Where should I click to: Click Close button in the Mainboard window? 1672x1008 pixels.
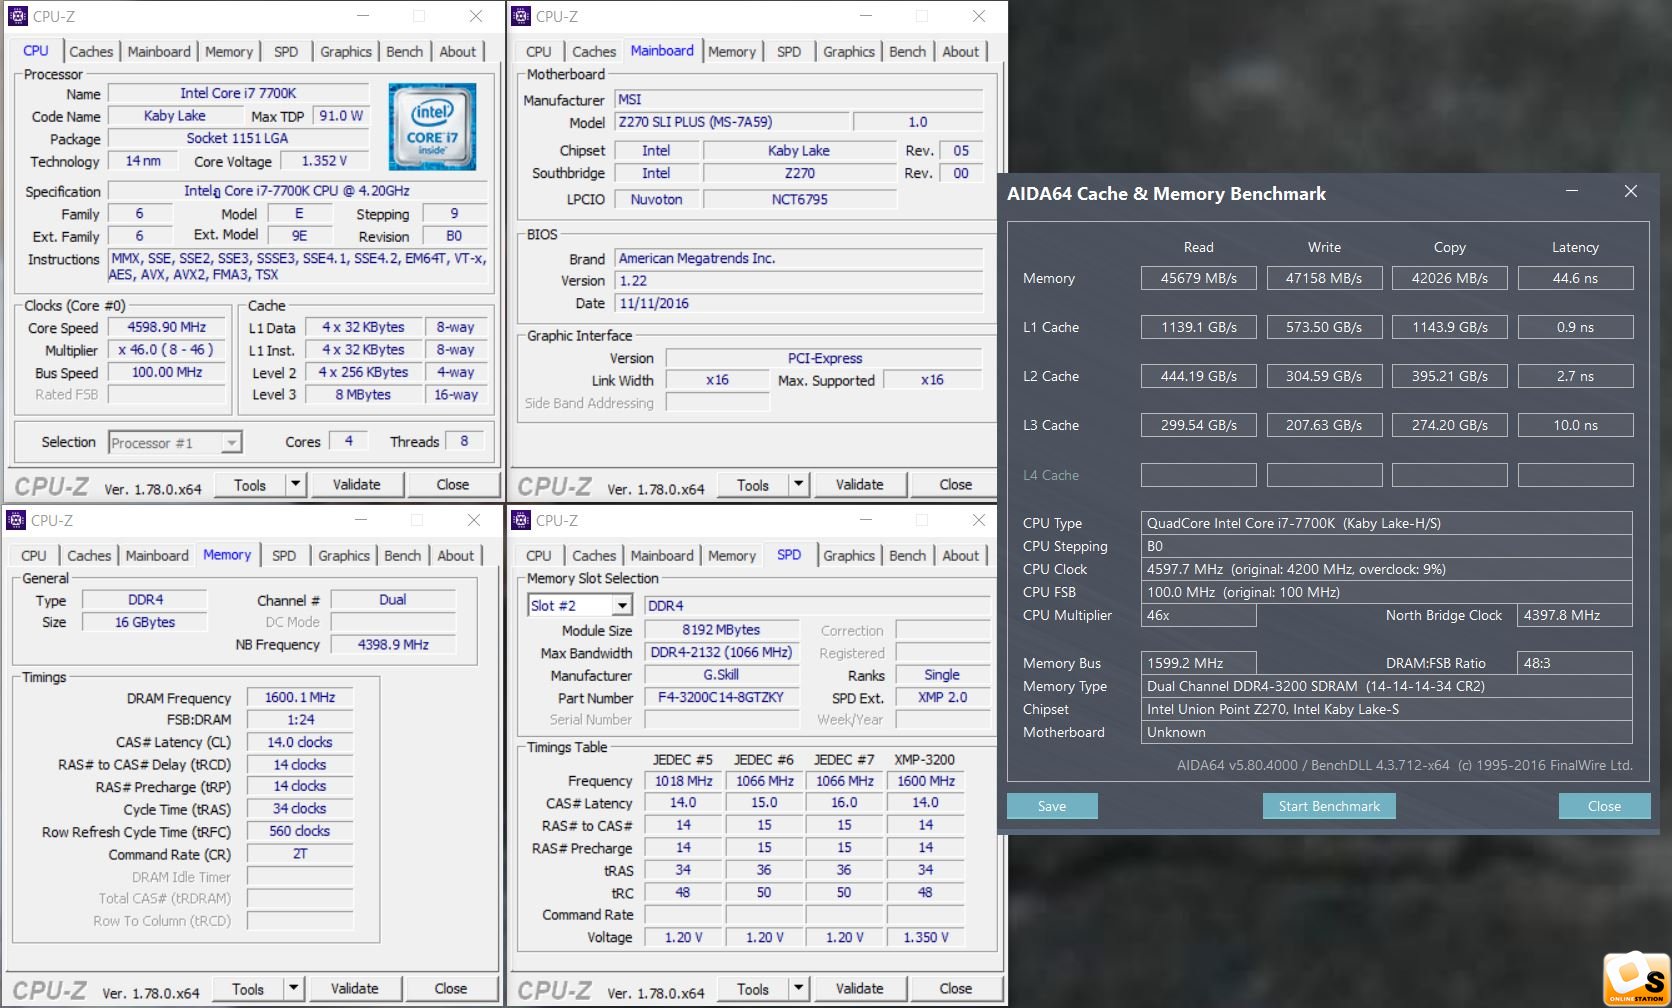click(x=955, y=484)
